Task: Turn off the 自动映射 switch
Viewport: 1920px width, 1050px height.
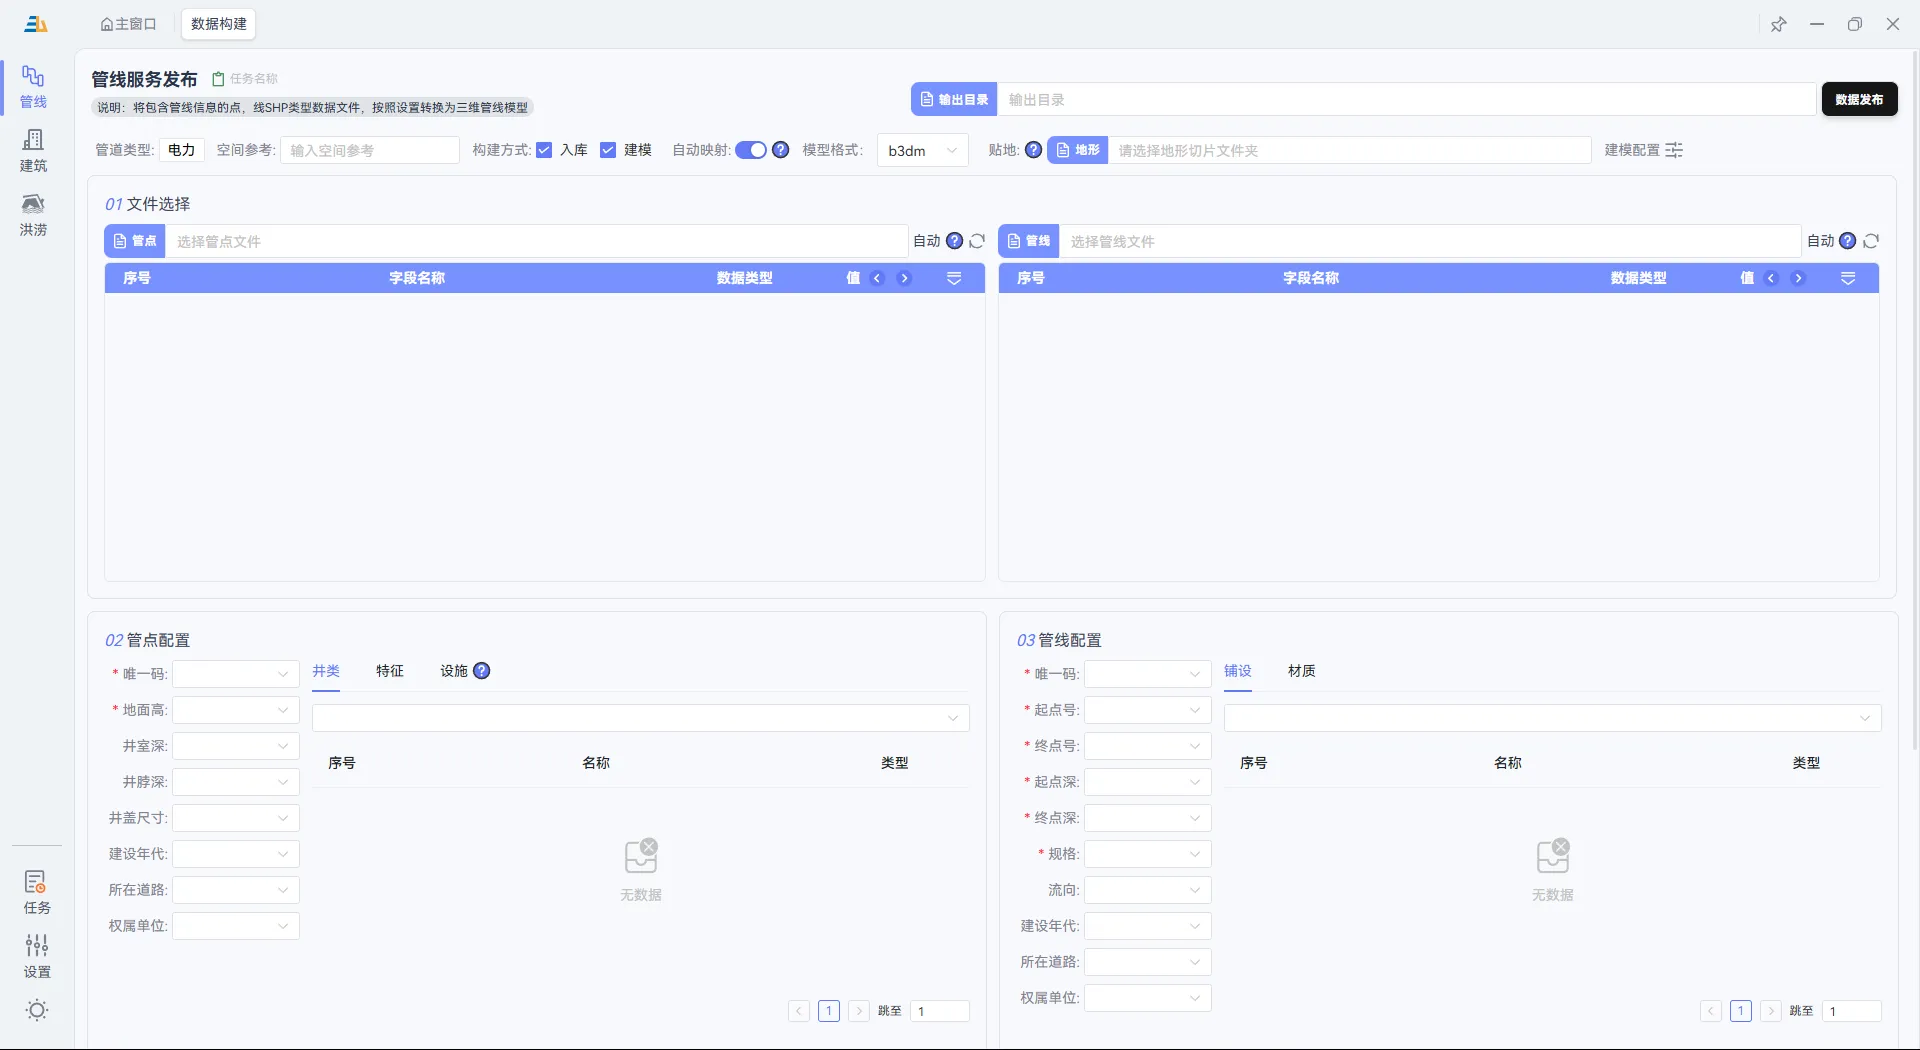Action: coord(751,150)
